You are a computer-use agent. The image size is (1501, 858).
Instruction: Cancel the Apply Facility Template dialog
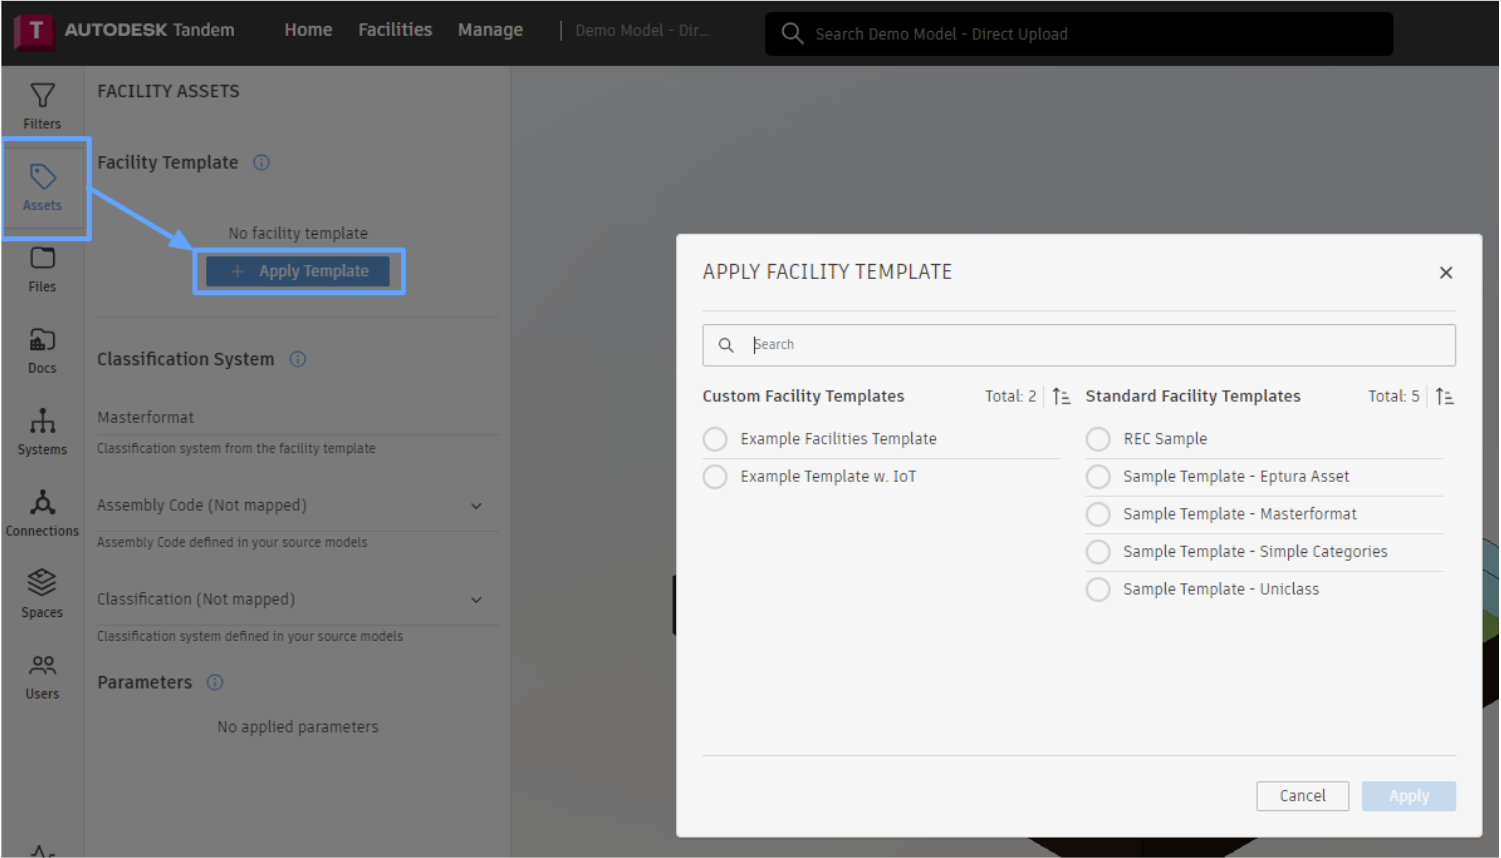tap(1302, 796)
